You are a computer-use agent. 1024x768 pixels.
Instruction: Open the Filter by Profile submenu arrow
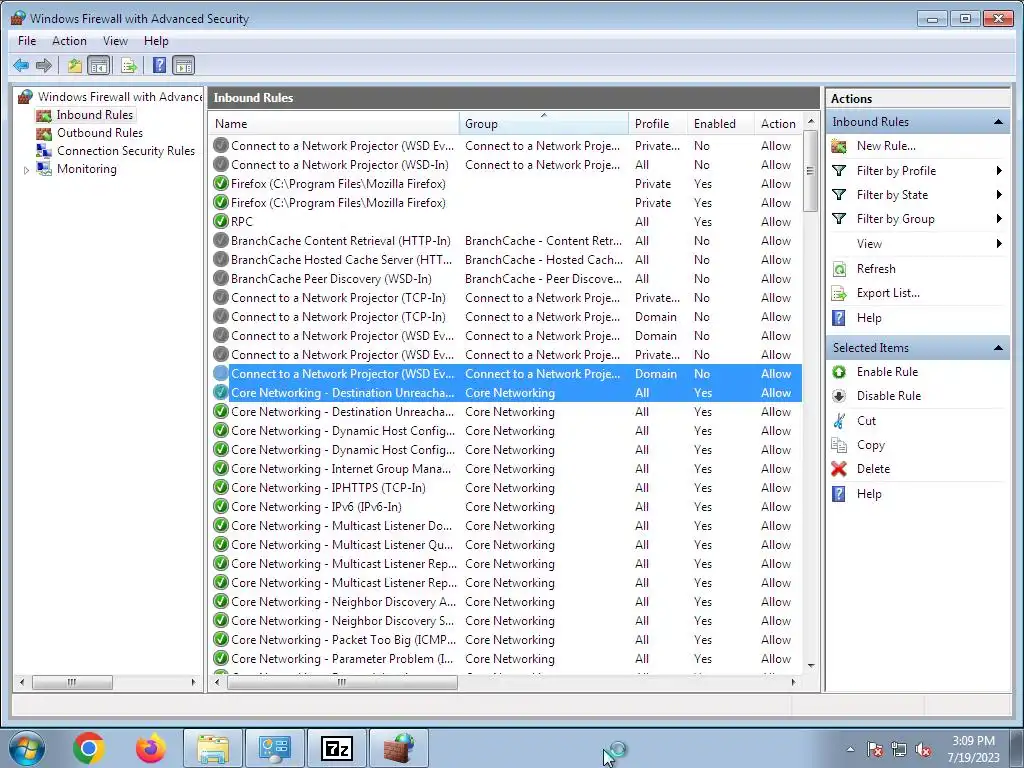pos(999,171)
